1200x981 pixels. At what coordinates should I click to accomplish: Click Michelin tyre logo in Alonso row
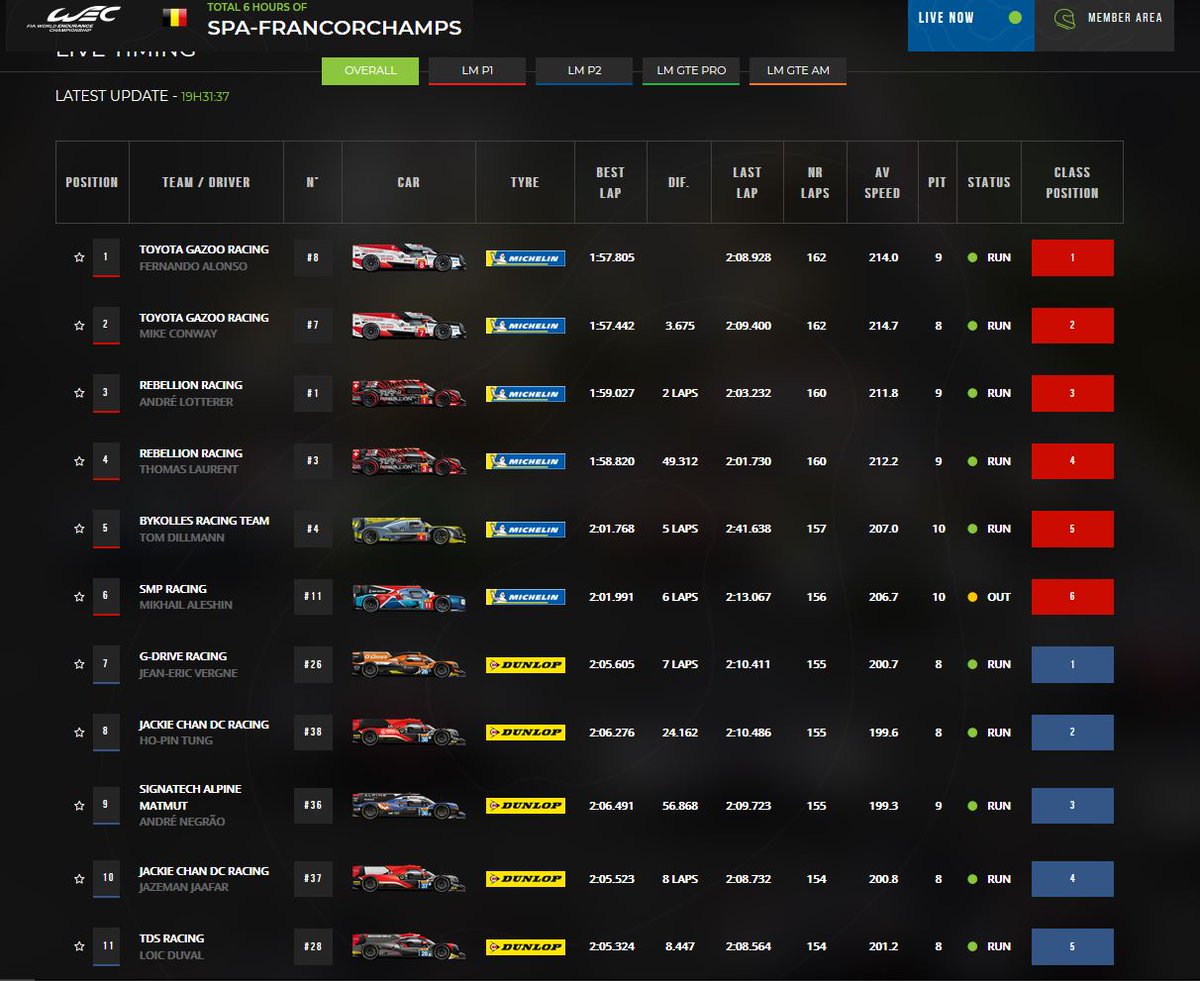[525, 258]
